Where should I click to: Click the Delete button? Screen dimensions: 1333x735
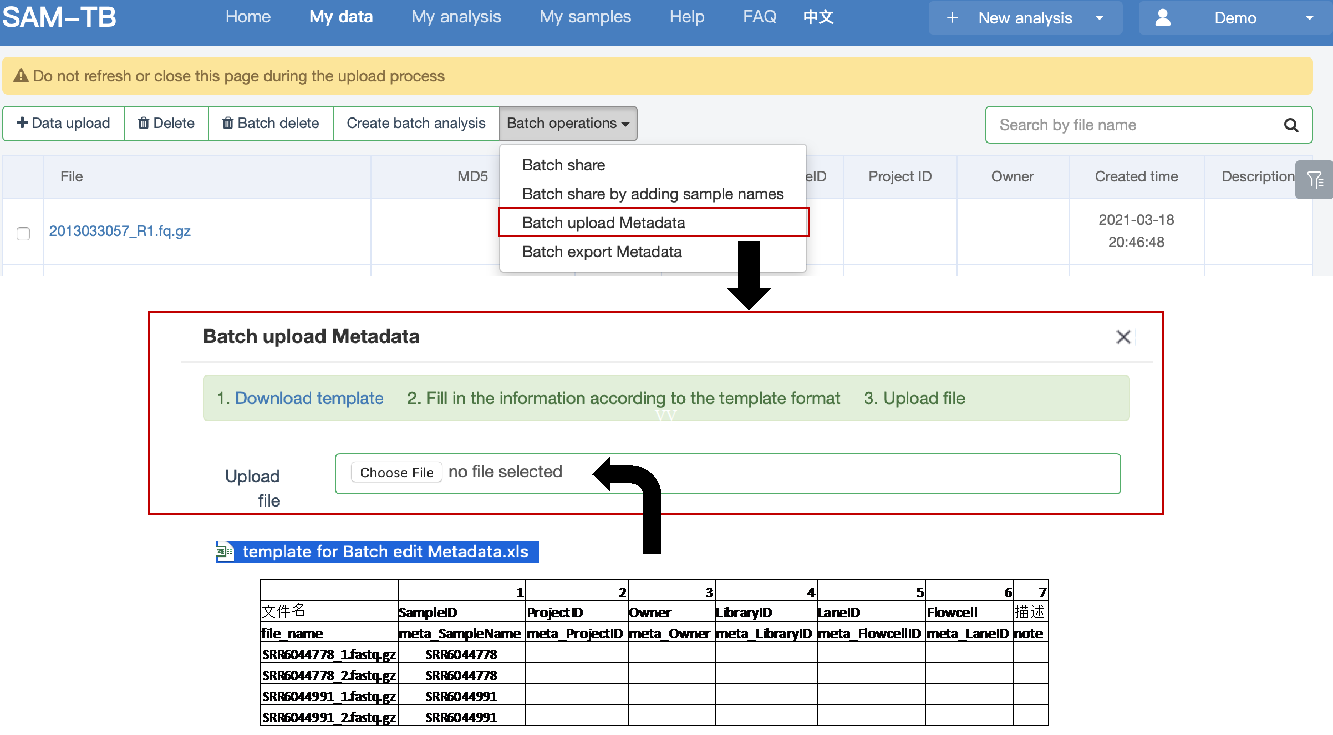166,123
